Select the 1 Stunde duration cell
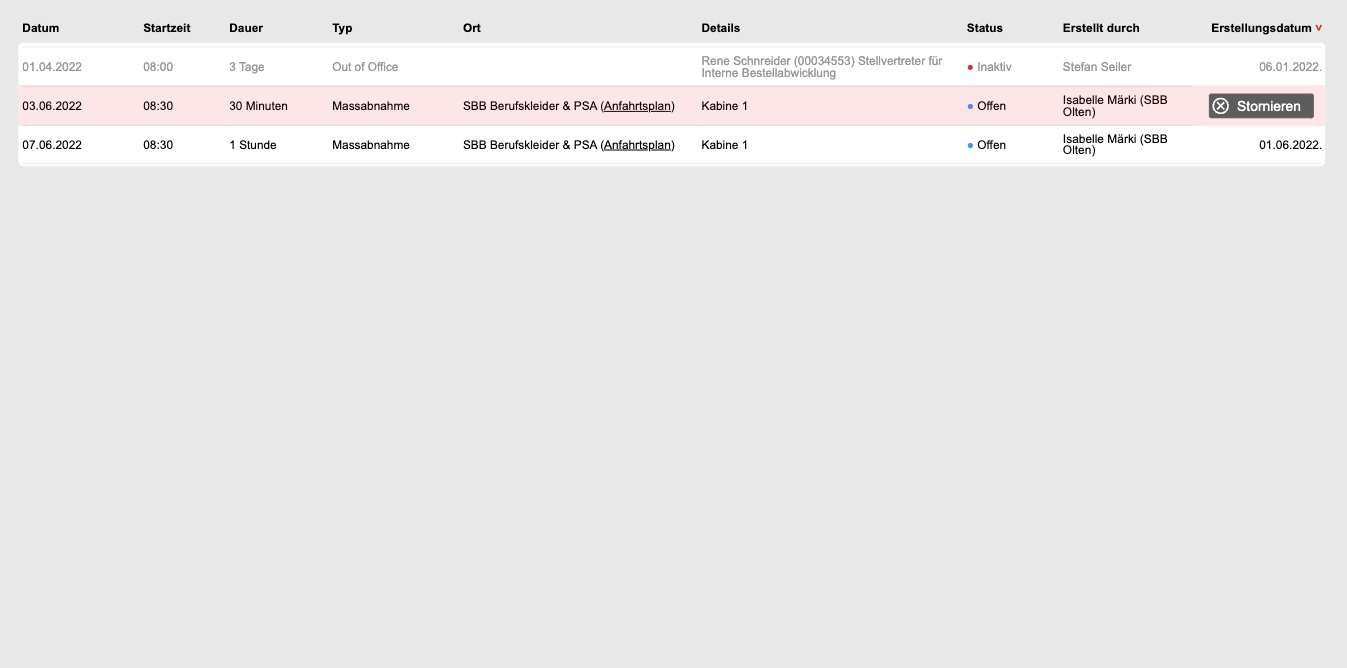Viewport: 1347px width, 668px height. coord(253,145)
